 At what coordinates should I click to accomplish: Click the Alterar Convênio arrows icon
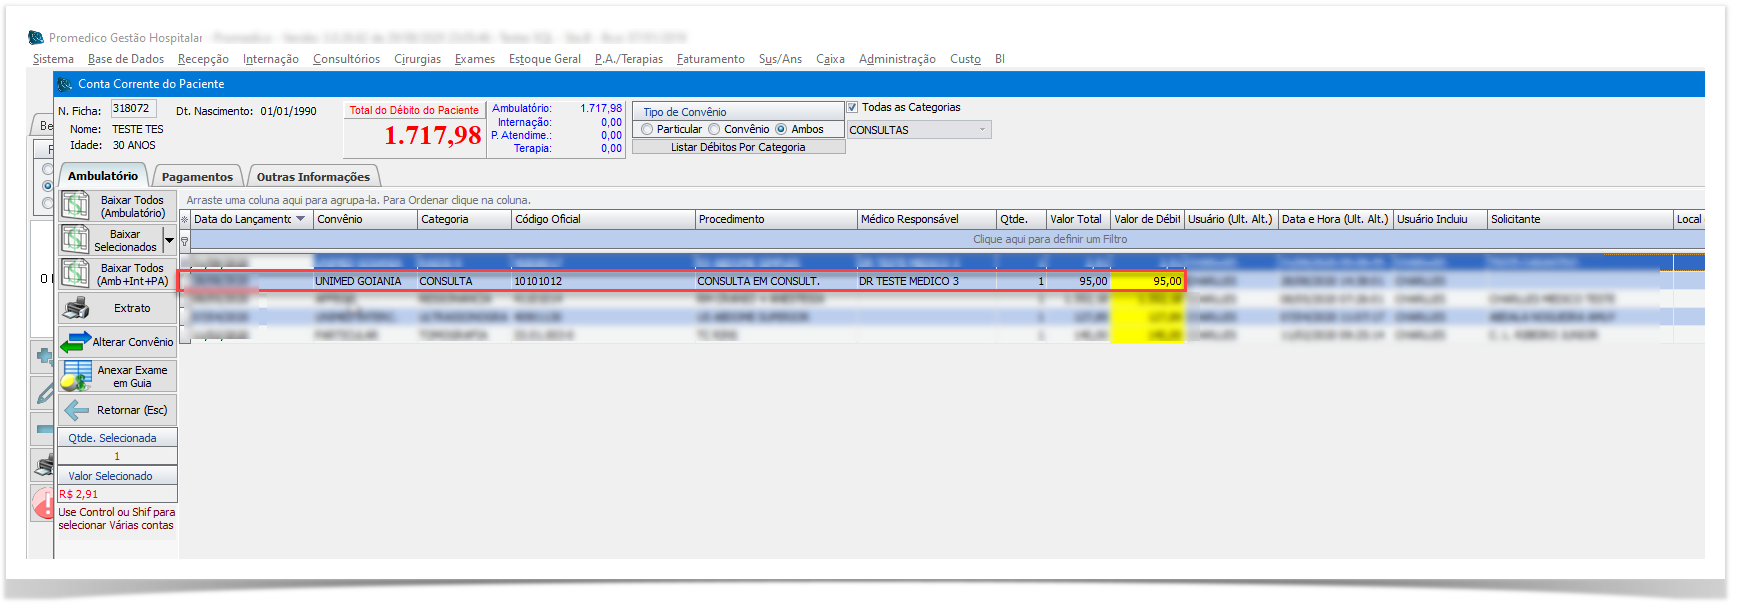(x=76, y=343)
